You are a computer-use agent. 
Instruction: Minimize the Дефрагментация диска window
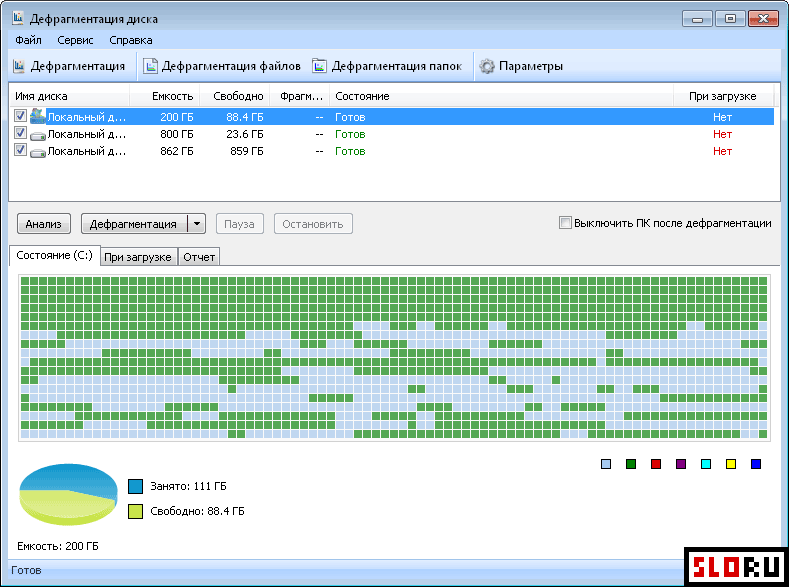click(x=697, y=19)
